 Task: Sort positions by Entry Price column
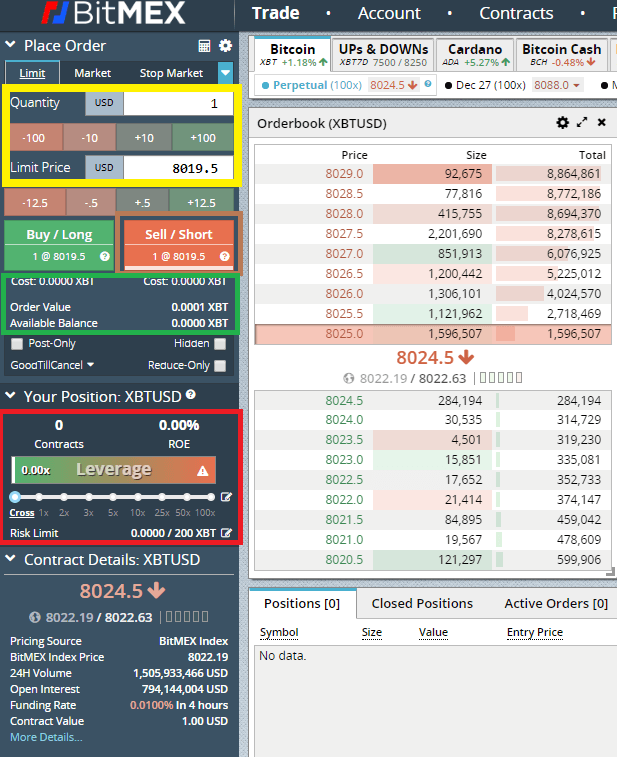coord(534,632)
